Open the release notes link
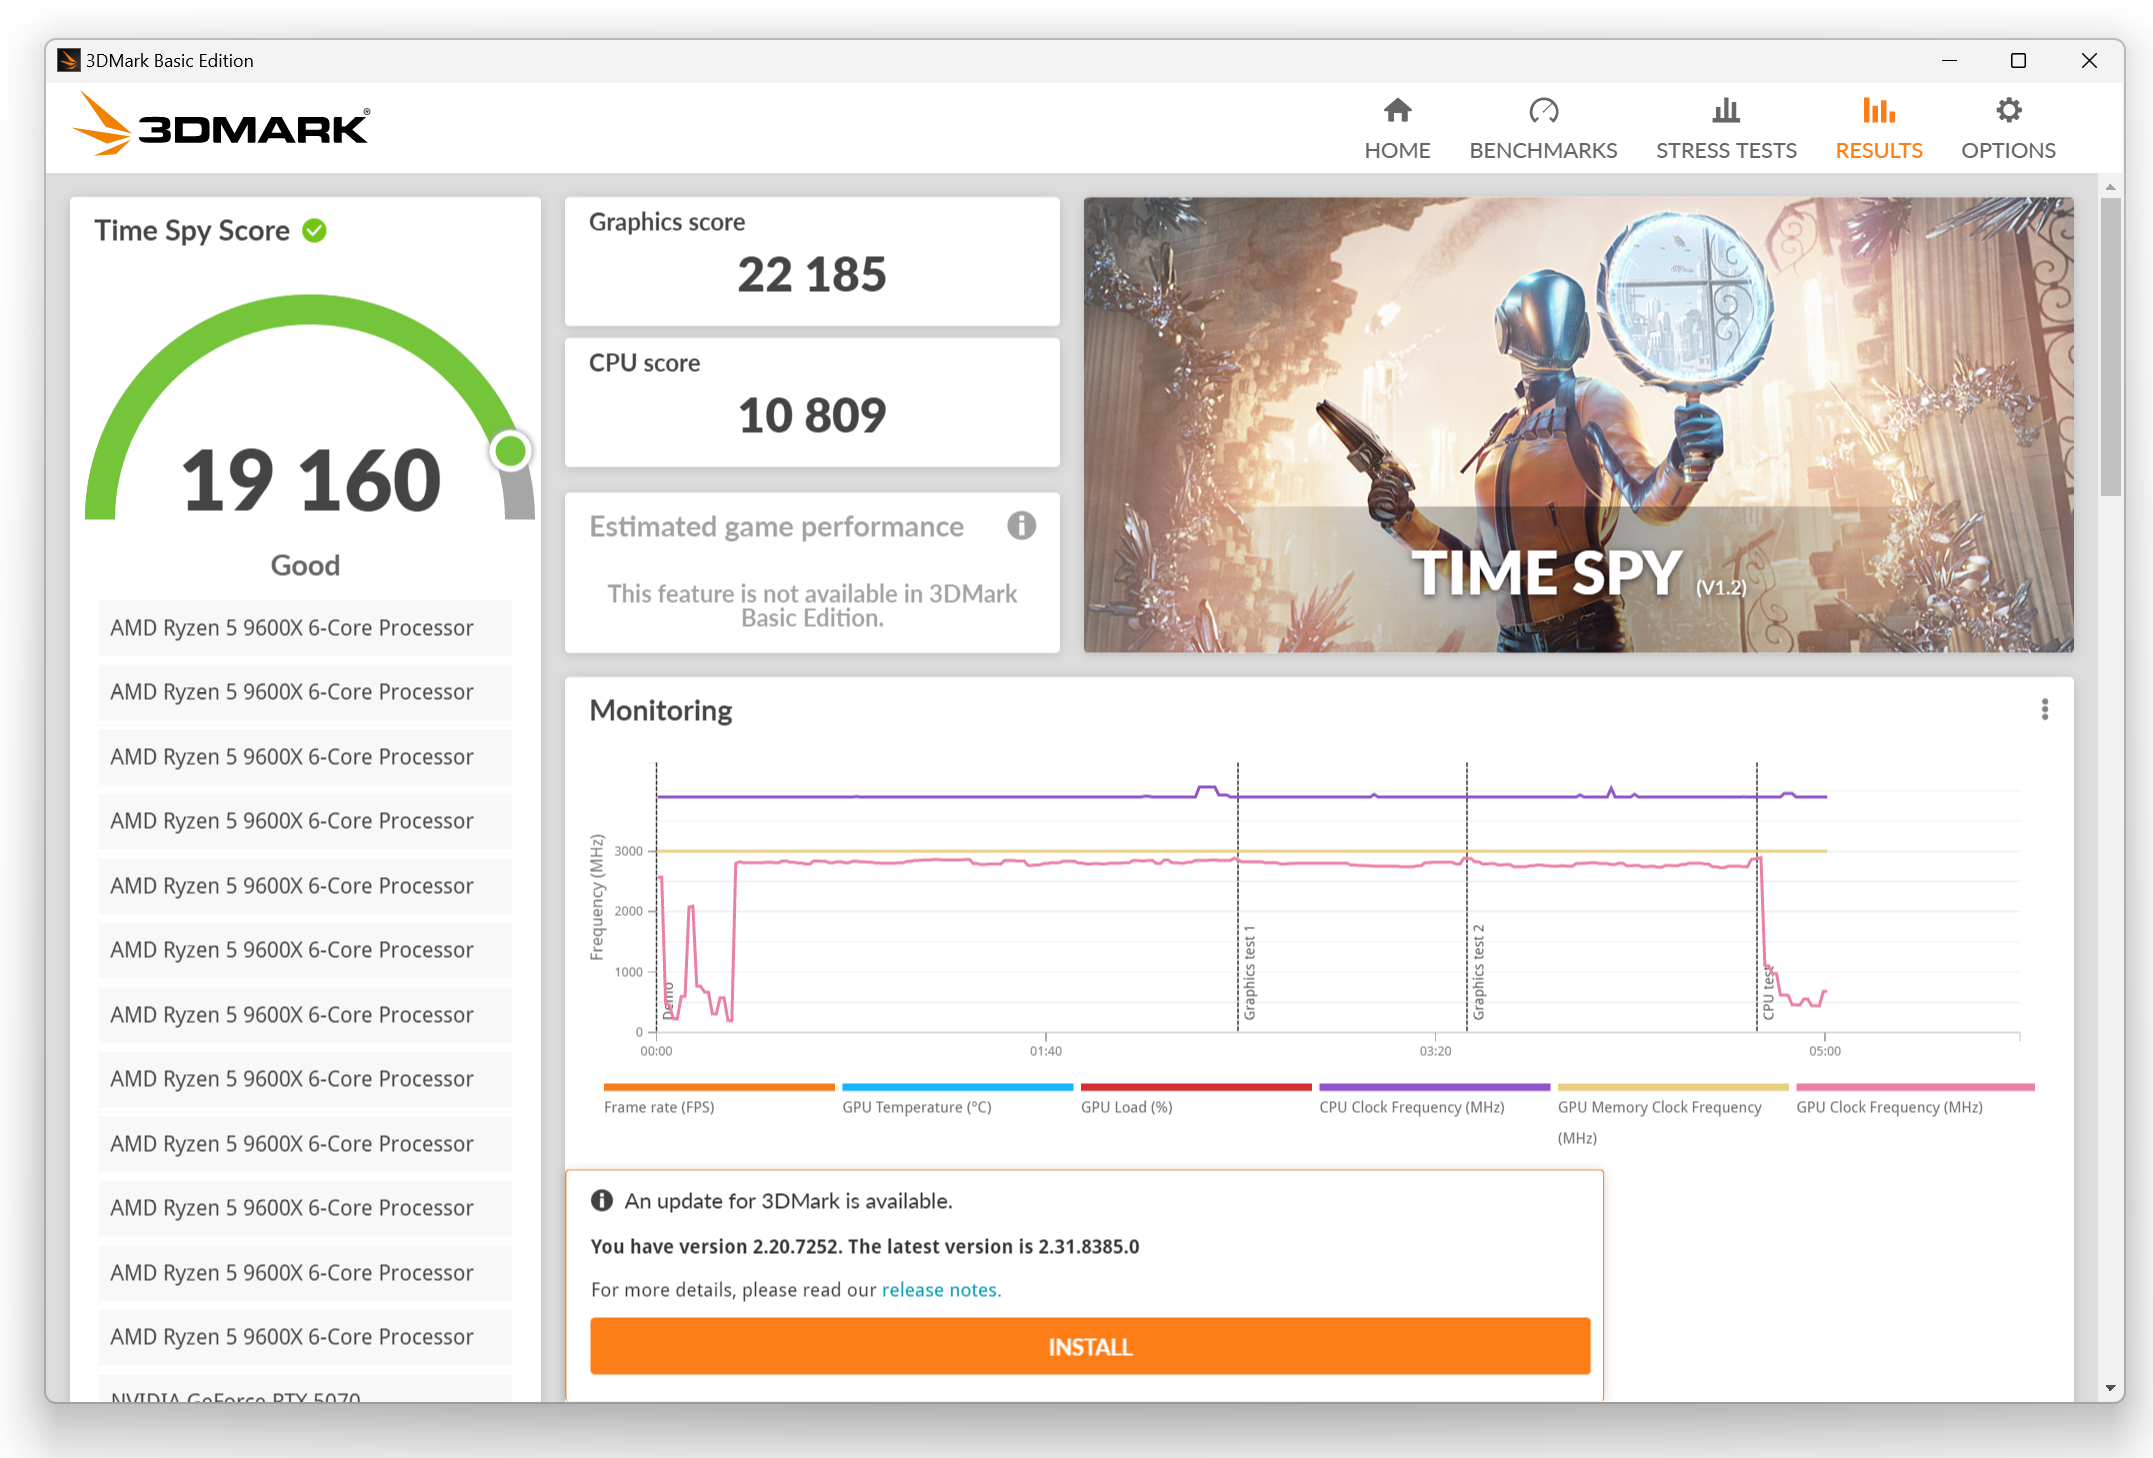The width and height of the screenshot is (2153, 1458). (940, 1290)
